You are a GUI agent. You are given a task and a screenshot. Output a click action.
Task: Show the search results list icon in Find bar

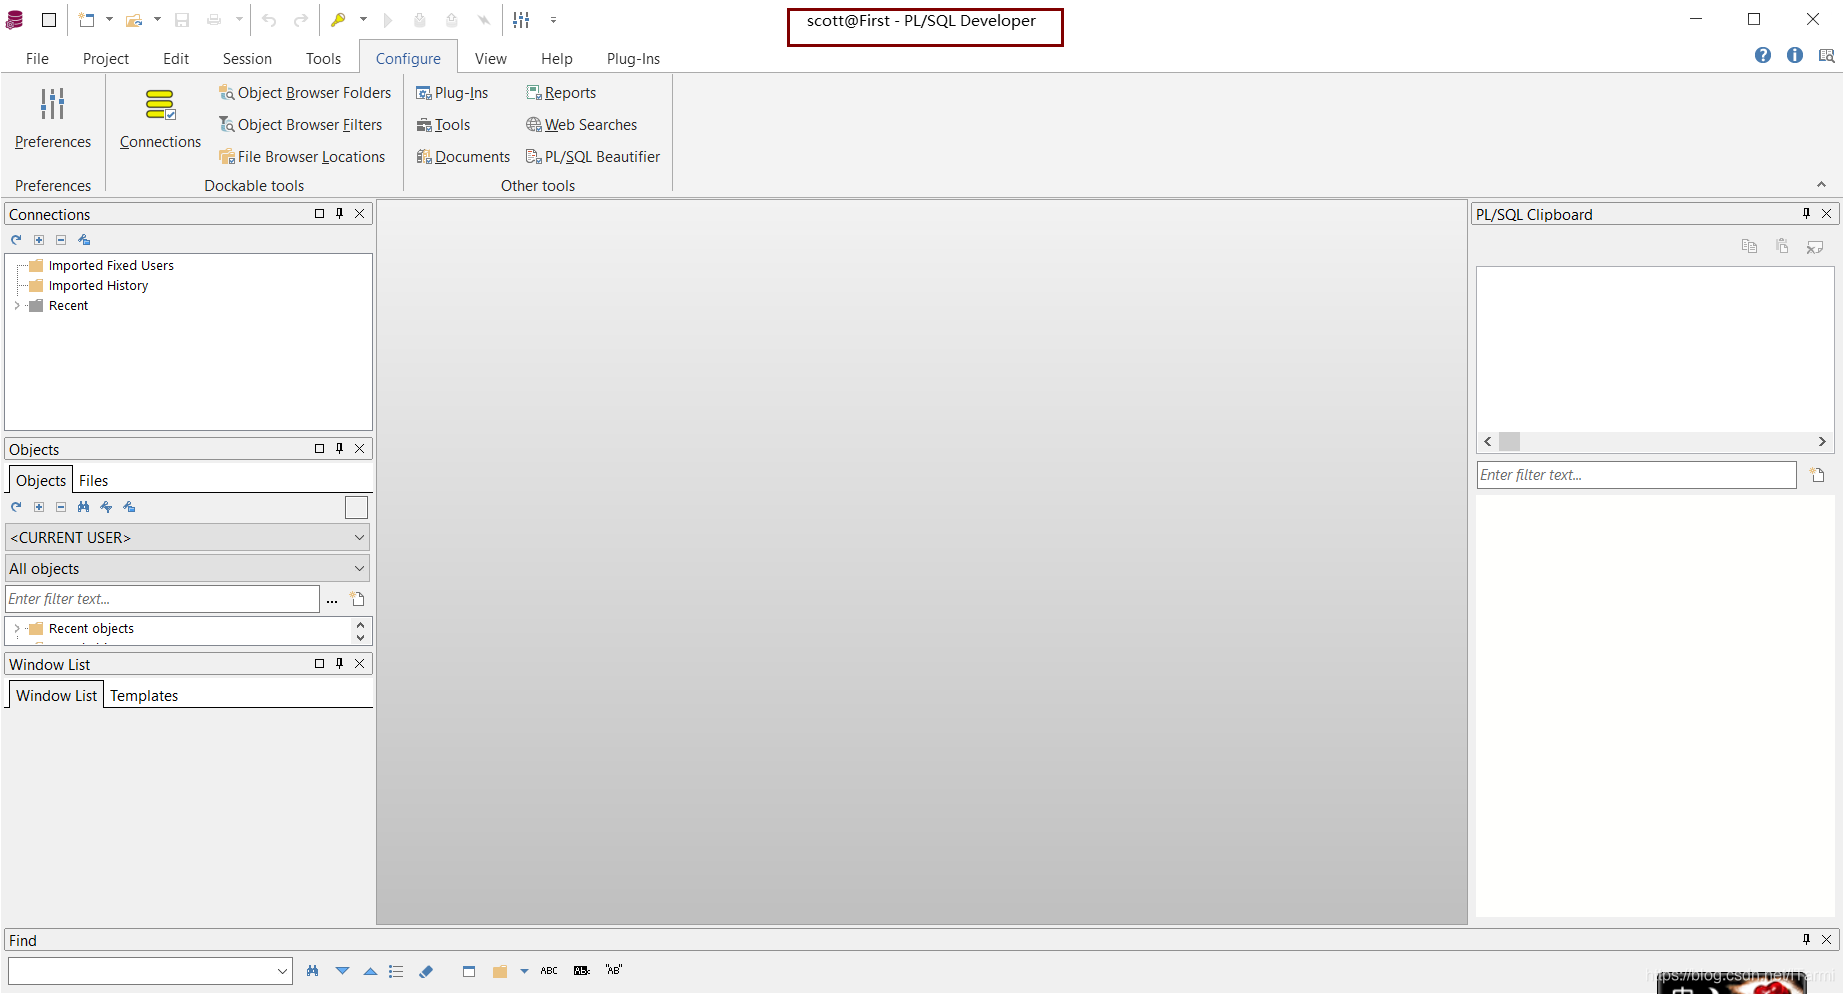click(396, 971)
